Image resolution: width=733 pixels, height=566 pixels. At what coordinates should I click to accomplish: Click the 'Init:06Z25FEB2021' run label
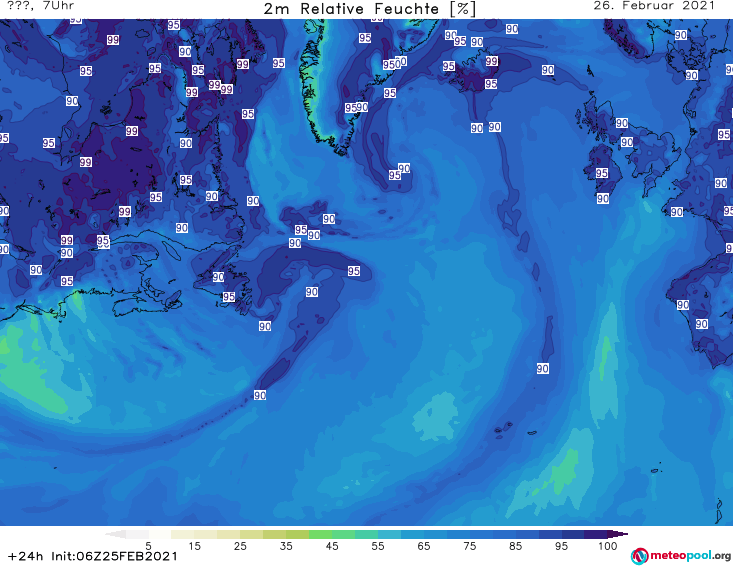pyautogui.click(x=115, y=557)
